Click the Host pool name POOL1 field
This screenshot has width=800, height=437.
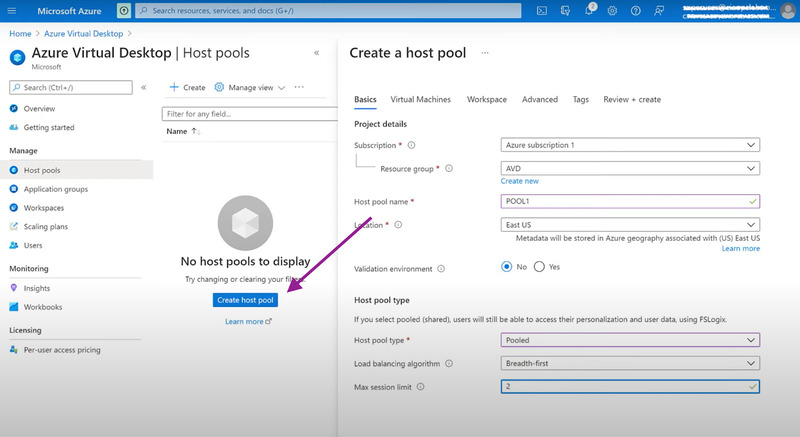[x=630, y=201]
